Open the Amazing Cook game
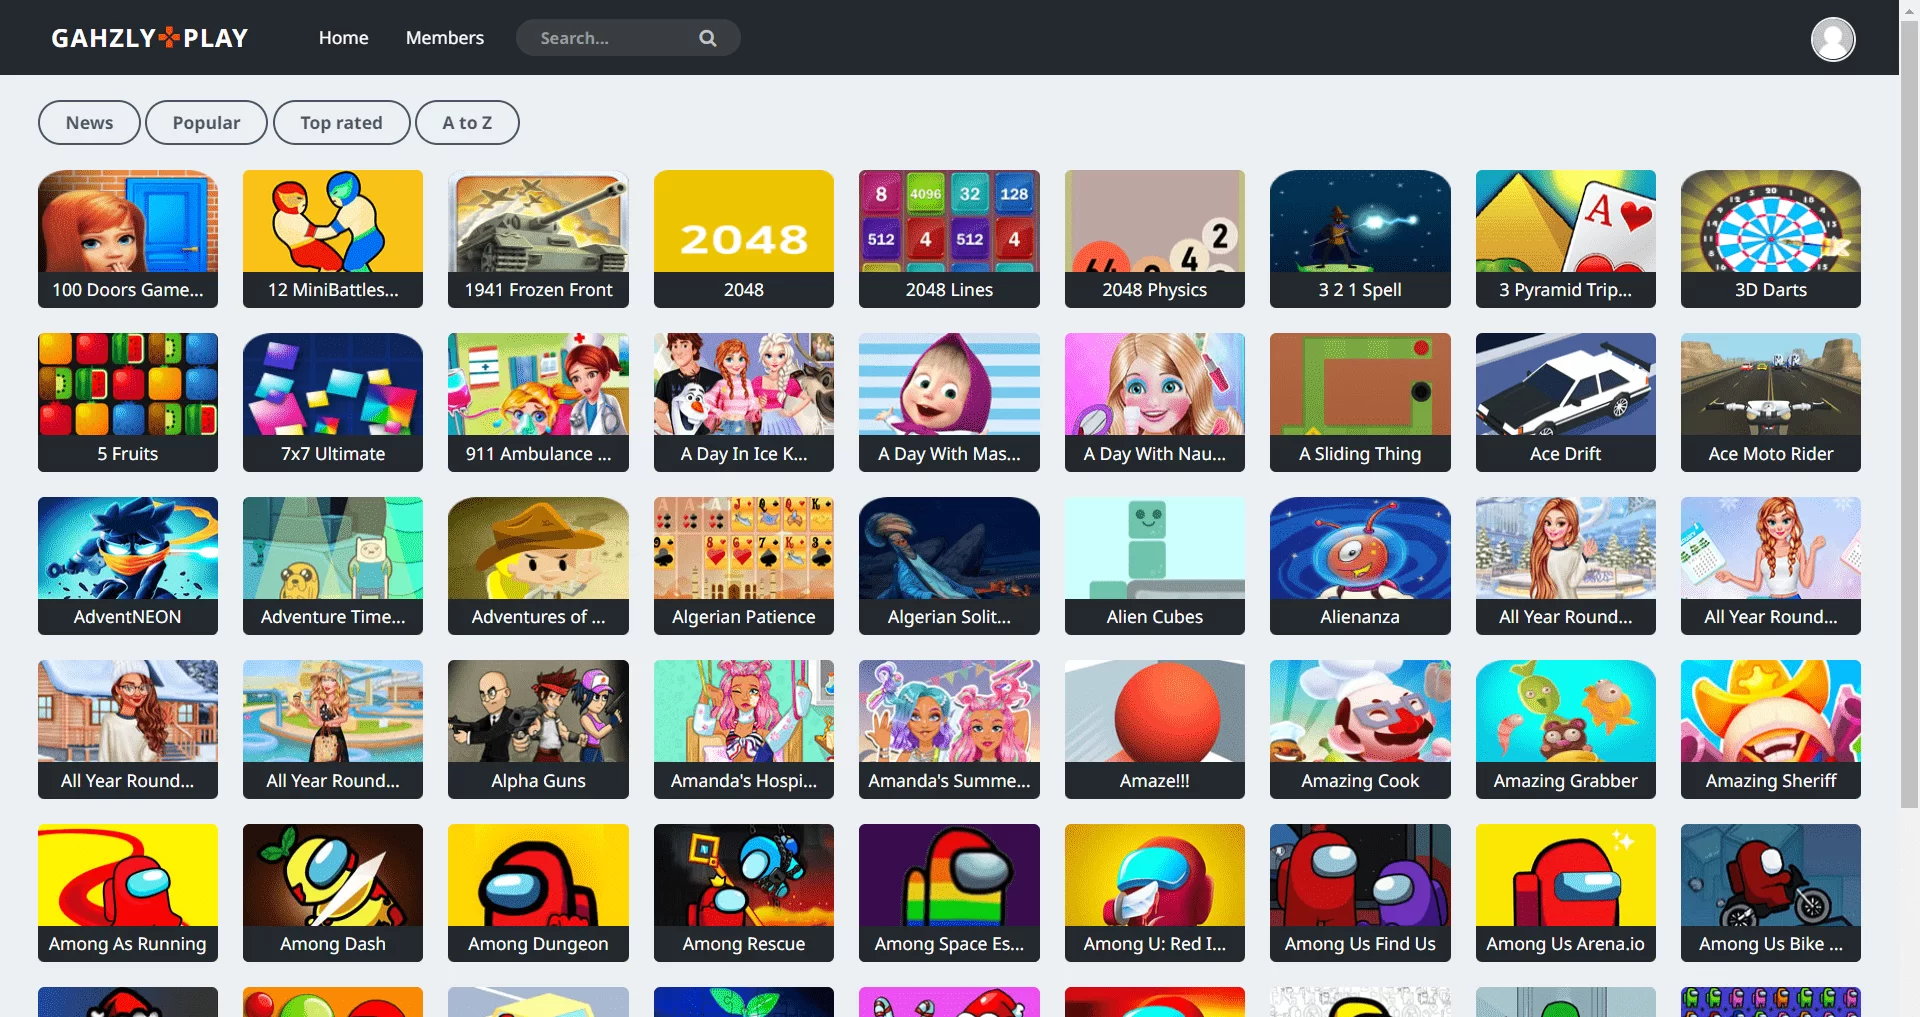 point(1359,729)
